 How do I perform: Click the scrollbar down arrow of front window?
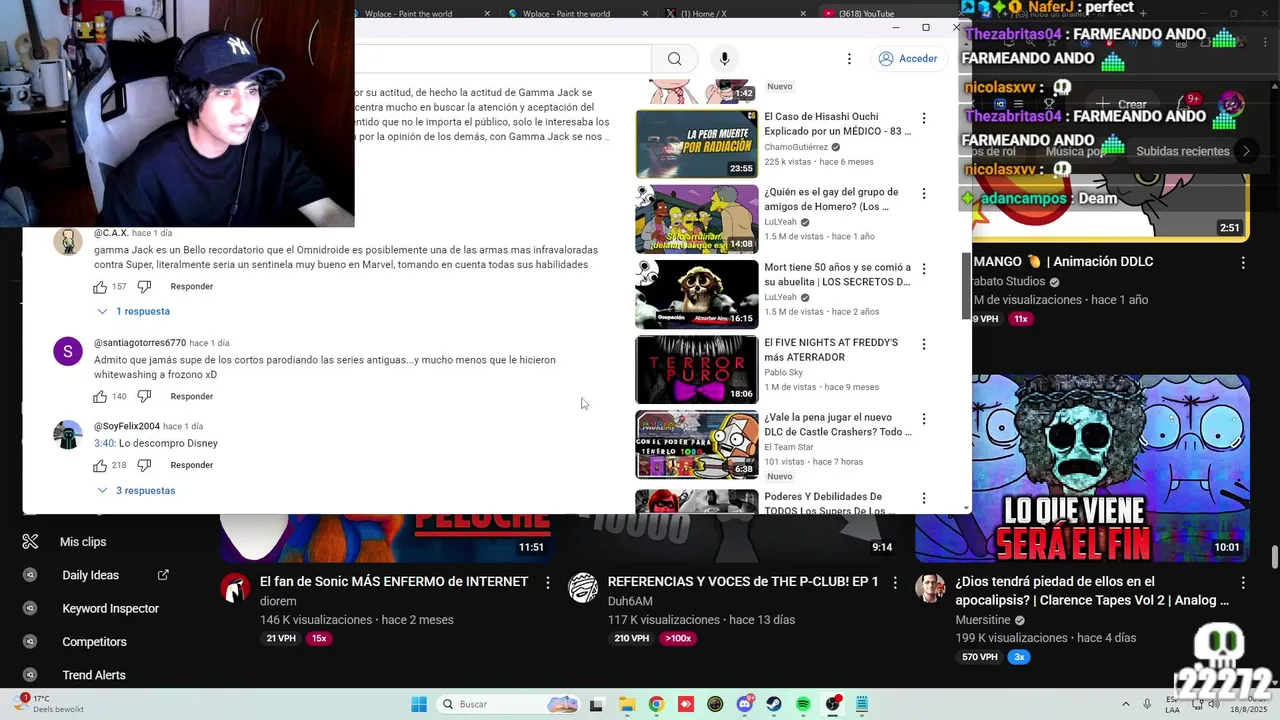(965, 508)
